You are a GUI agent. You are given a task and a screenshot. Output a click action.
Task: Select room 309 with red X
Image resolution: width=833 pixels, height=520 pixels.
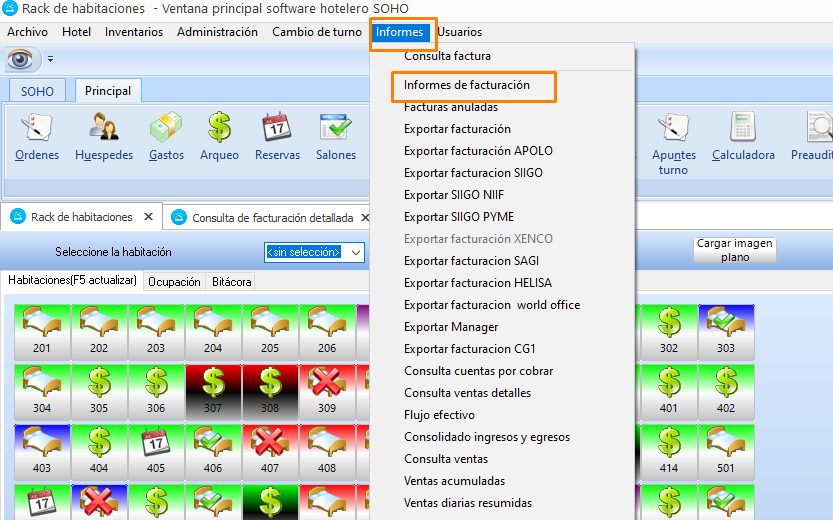coord(327,391)
